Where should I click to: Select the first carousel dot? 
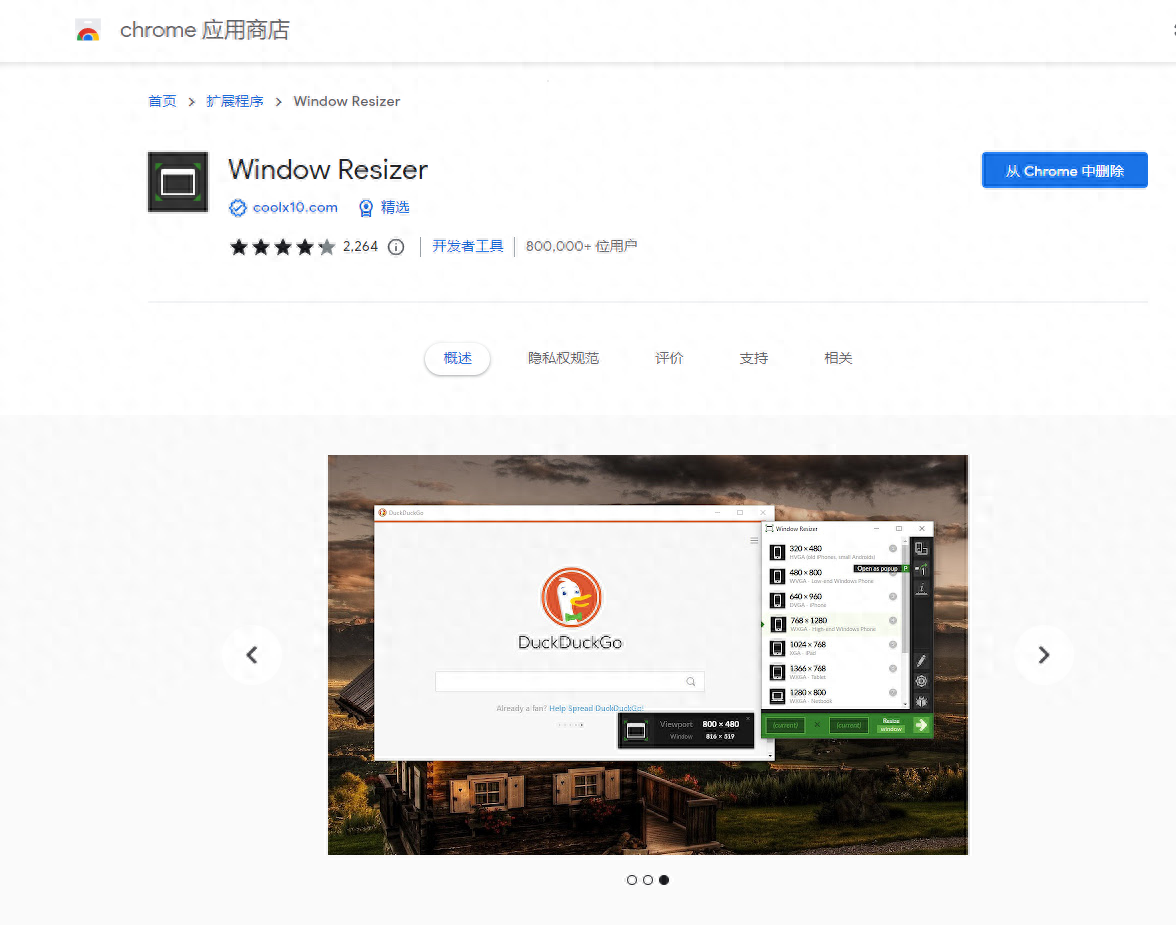(632, 880)
